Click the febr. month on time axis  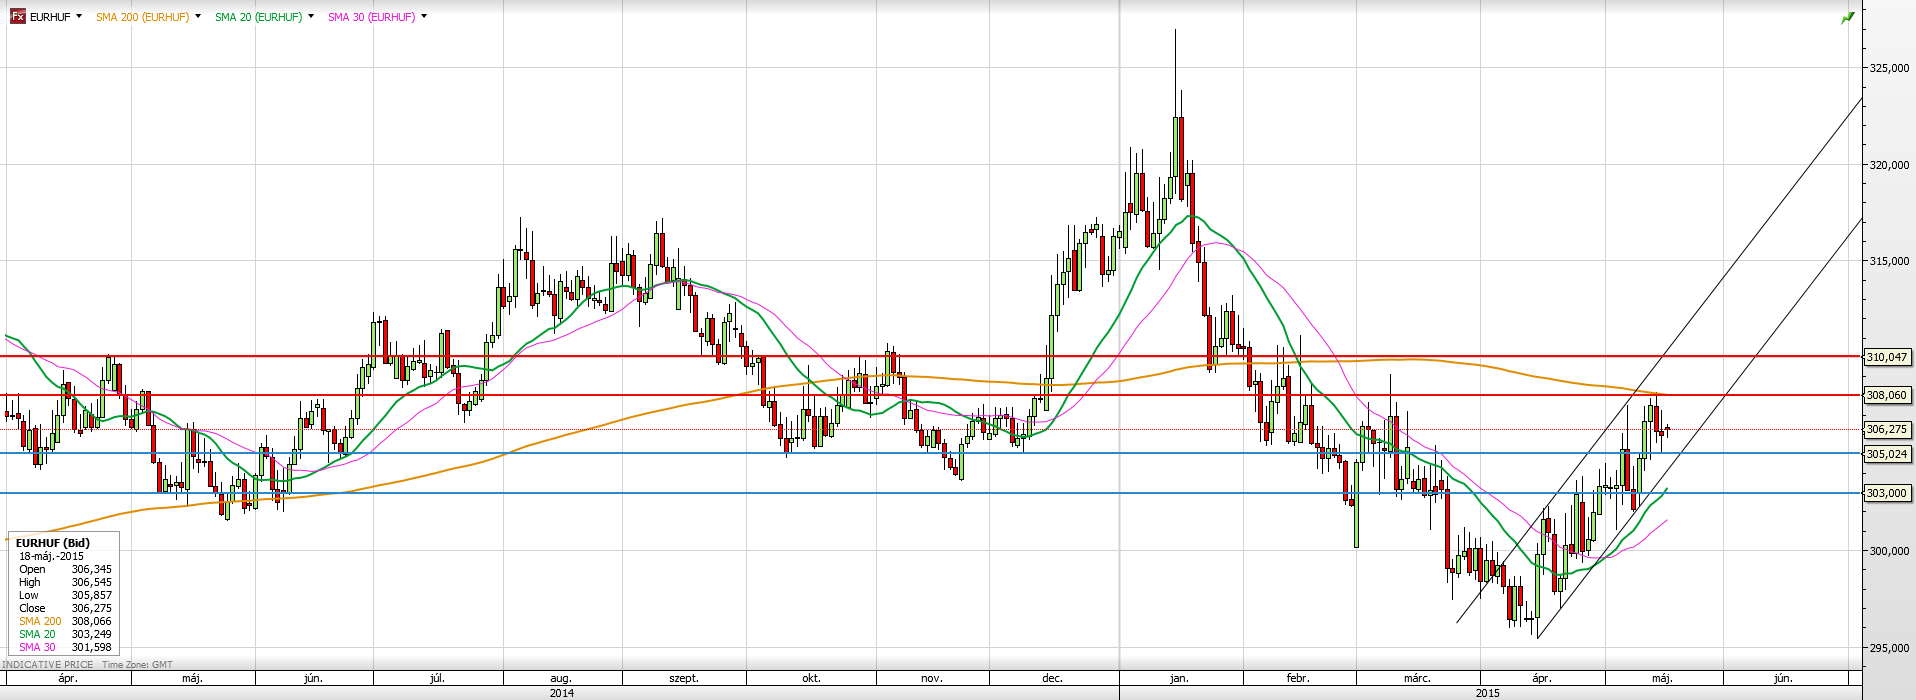[1298, 678]
